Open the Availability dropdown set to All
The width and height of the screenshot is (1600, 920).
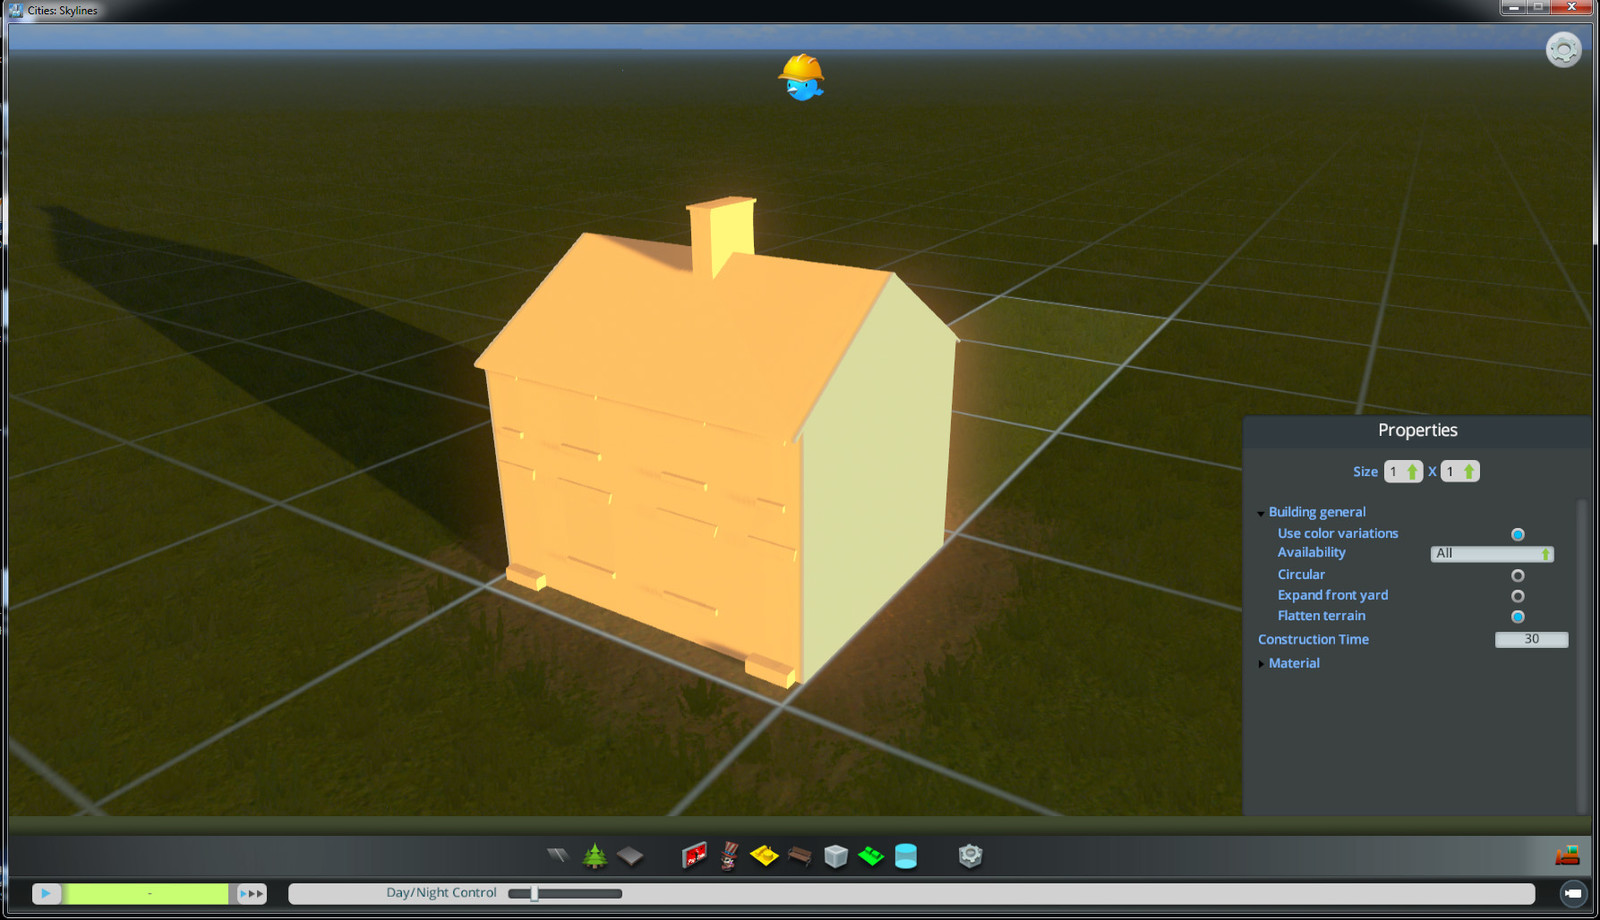1492,554
